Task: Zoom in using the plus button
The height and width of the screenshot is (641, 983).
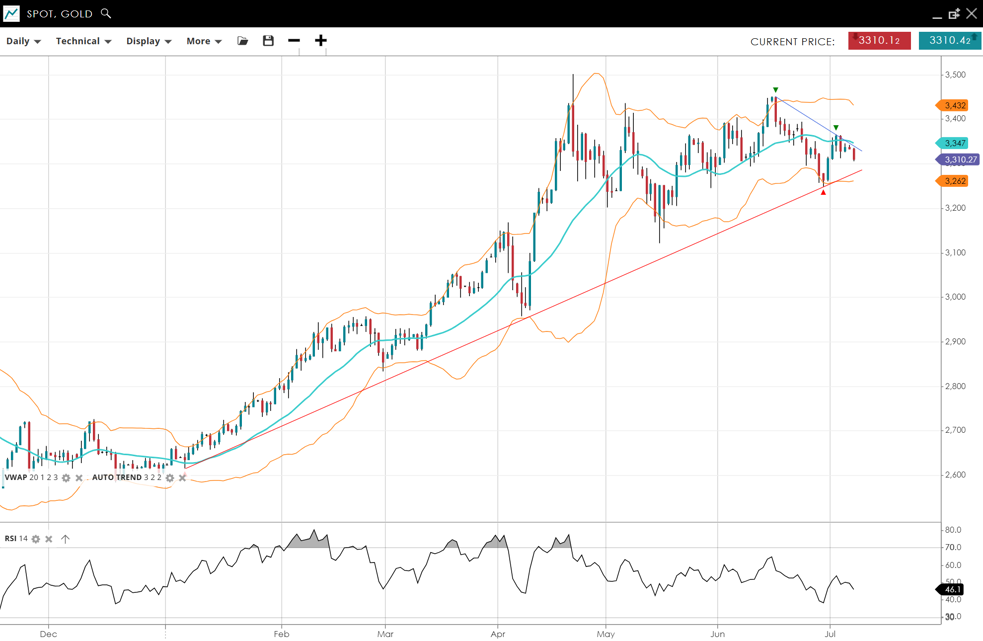Action: (x=321, y=41)
